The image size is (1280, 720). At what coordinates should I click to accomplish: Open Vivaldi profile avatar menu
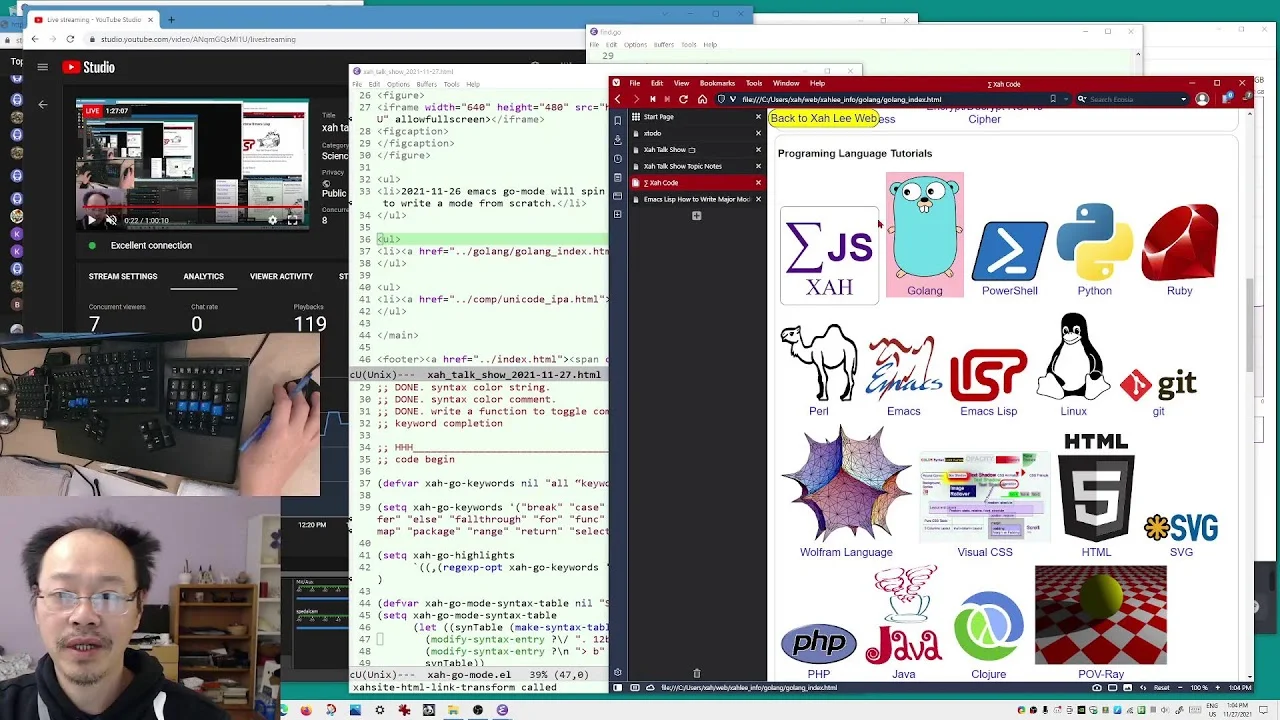pos(1202,99)
